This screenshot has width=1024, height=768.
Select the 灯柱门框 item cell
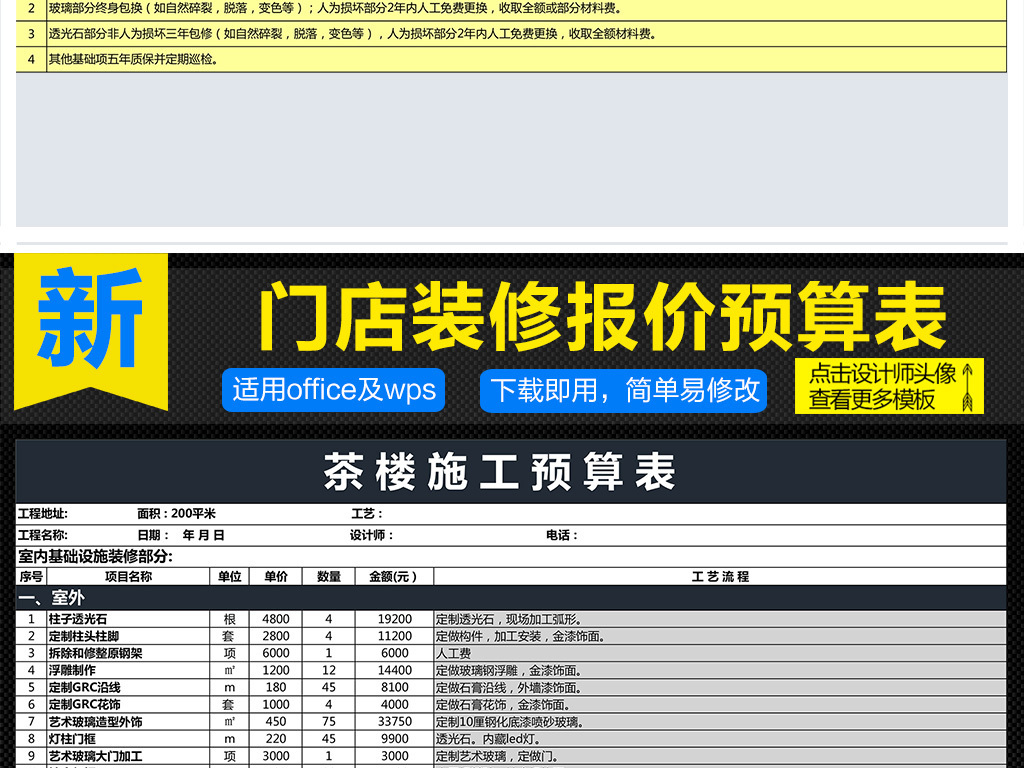128,739
